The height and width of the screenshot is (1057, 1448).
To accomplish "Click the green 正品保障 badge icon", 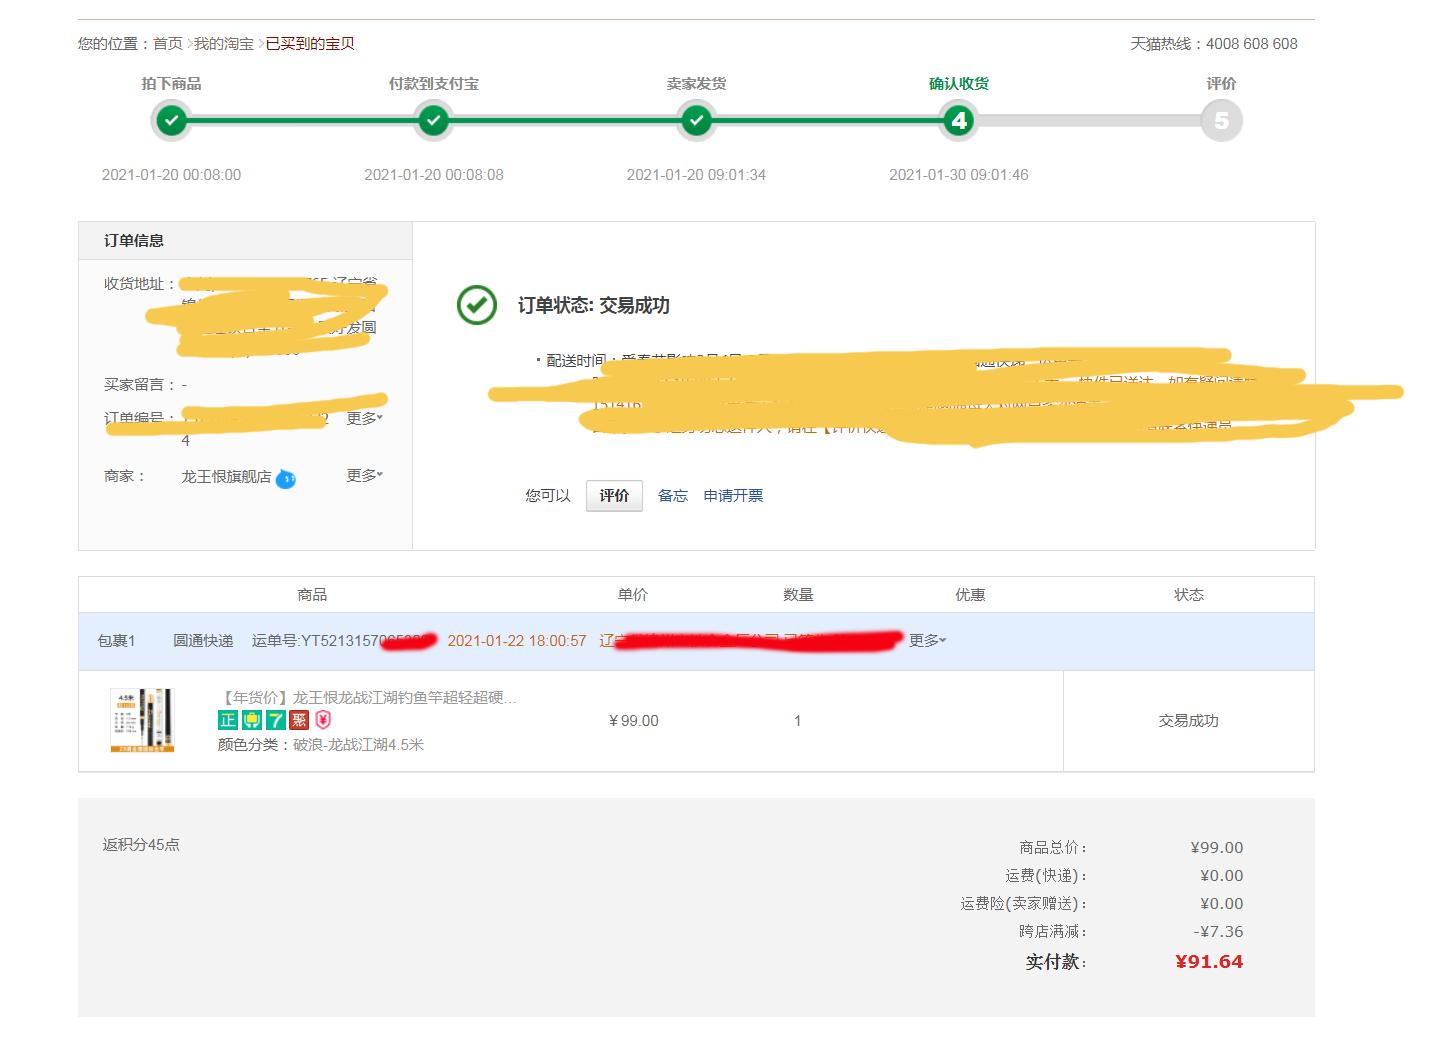I will pyautogui.click(x=228, y=720).
